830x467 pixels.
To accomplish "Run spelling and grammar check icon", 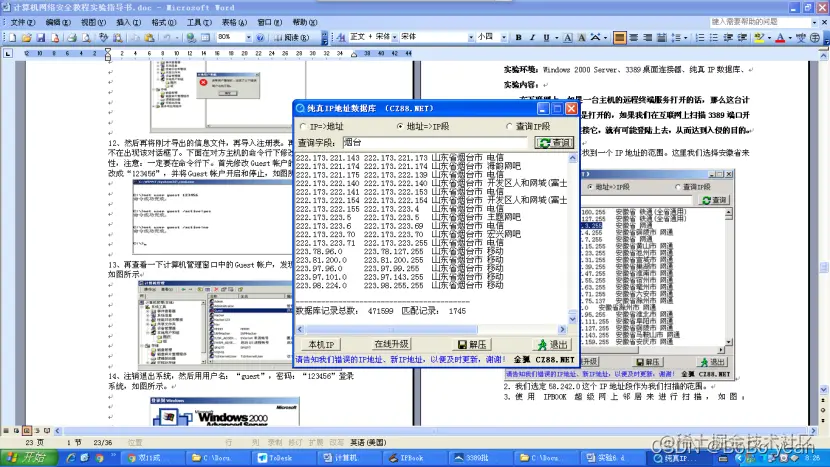I will [103, 38].
